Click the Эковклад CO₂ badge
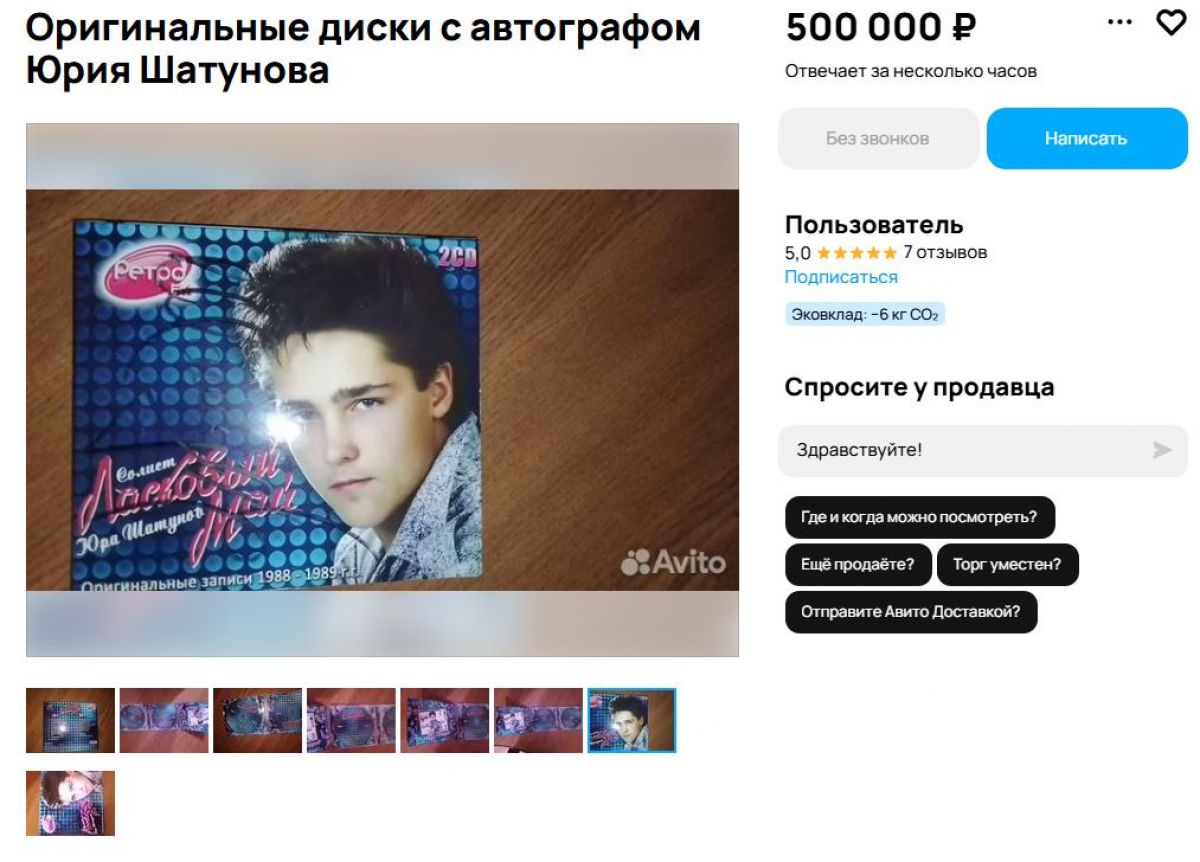The image size is (1200, 862). 865,314
